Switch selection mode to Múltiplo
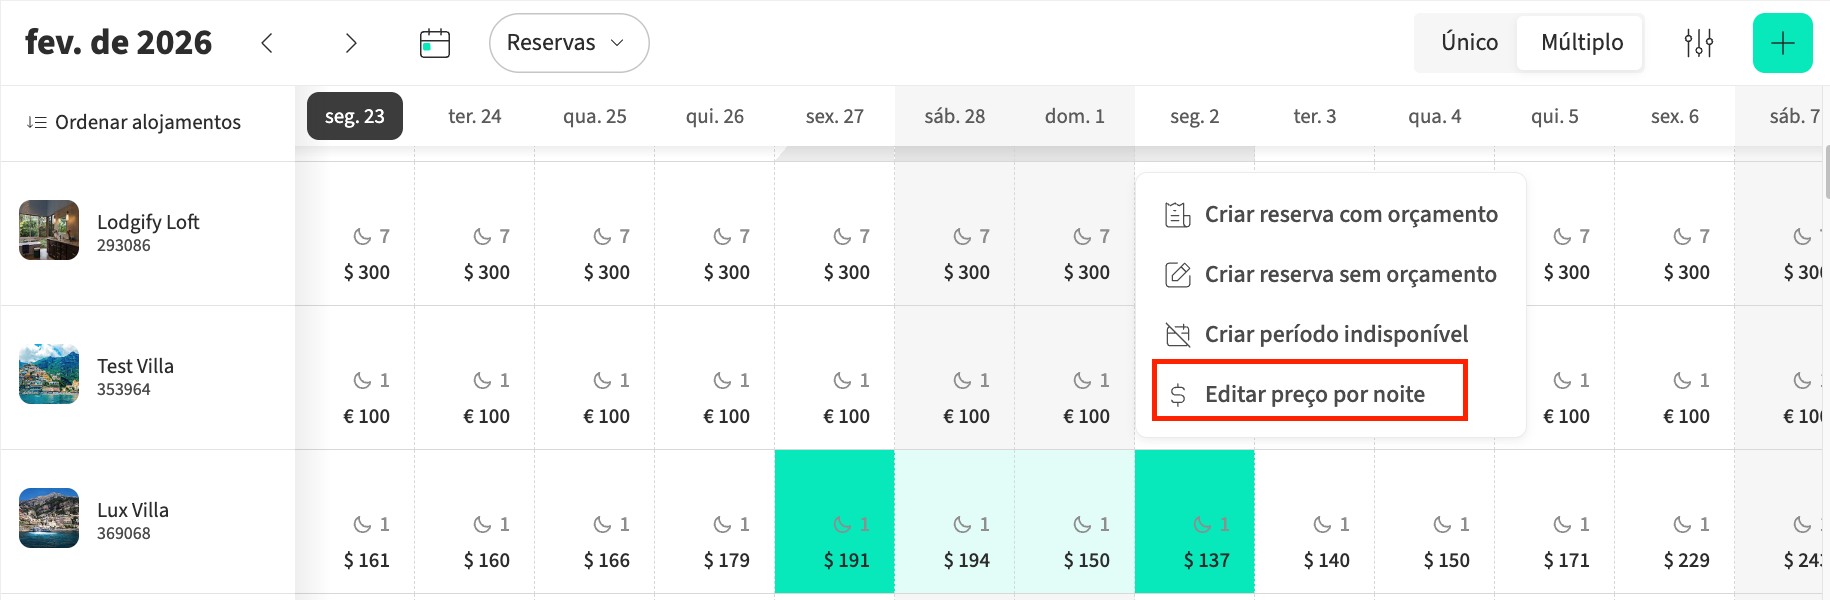This screenshot has width=1830, height=600. click(x=1581, y=43)
